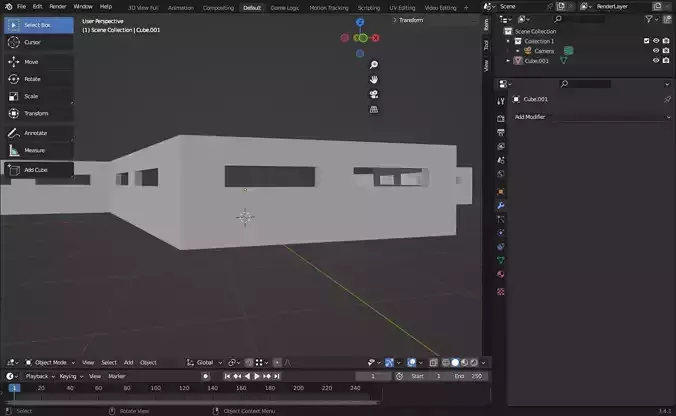Open the Edit menu
This screenshot has height=416, width=676.
click(x=38, y=6)
